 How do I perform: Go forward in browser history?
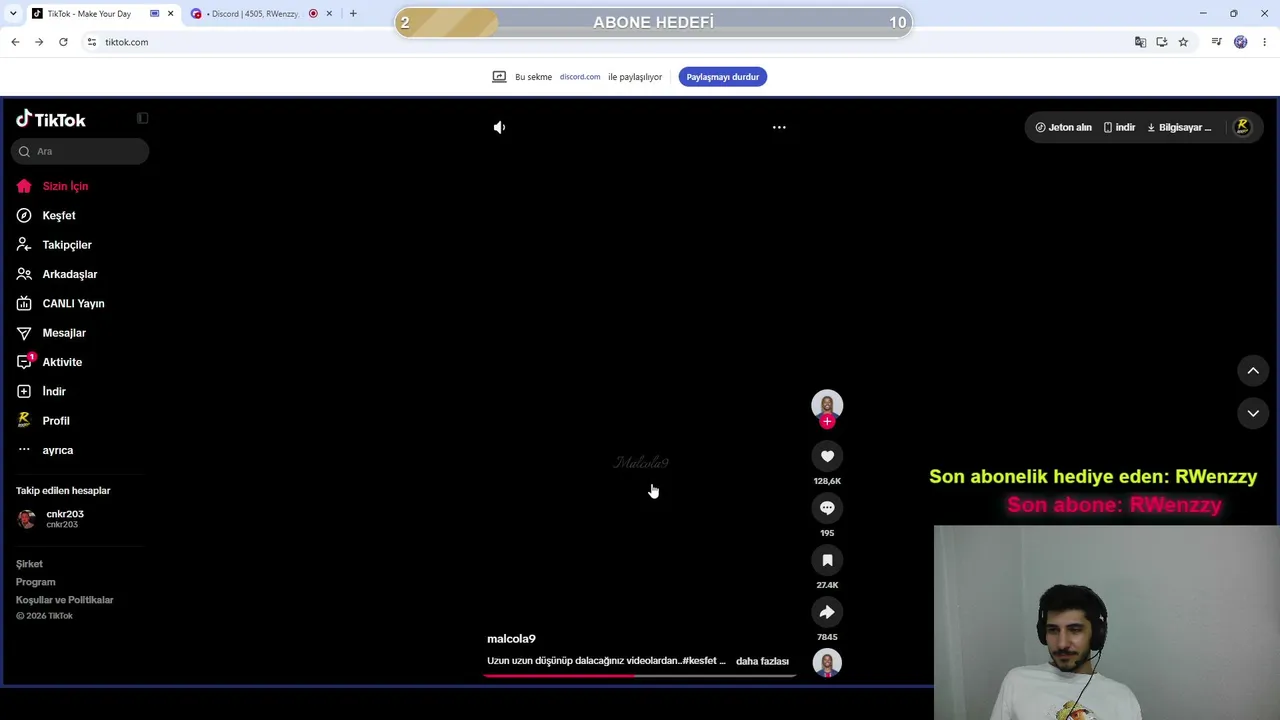point(39,42)
